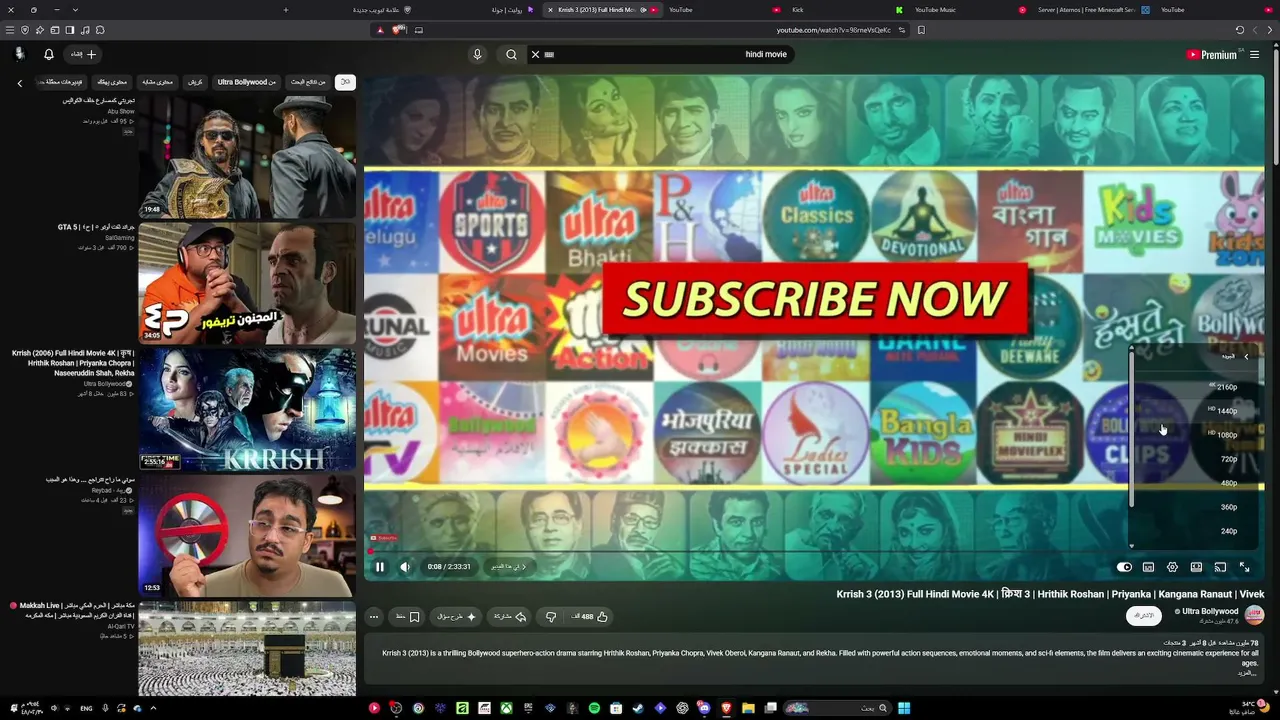Go back from quality menu

(x=1245, y=356)
